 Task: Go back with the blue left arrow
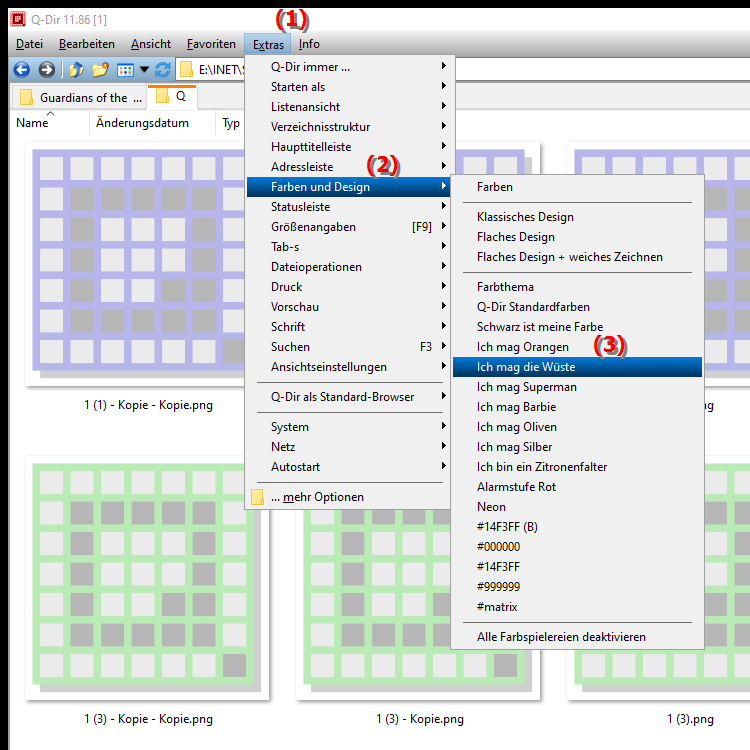[x=22, y=70]
